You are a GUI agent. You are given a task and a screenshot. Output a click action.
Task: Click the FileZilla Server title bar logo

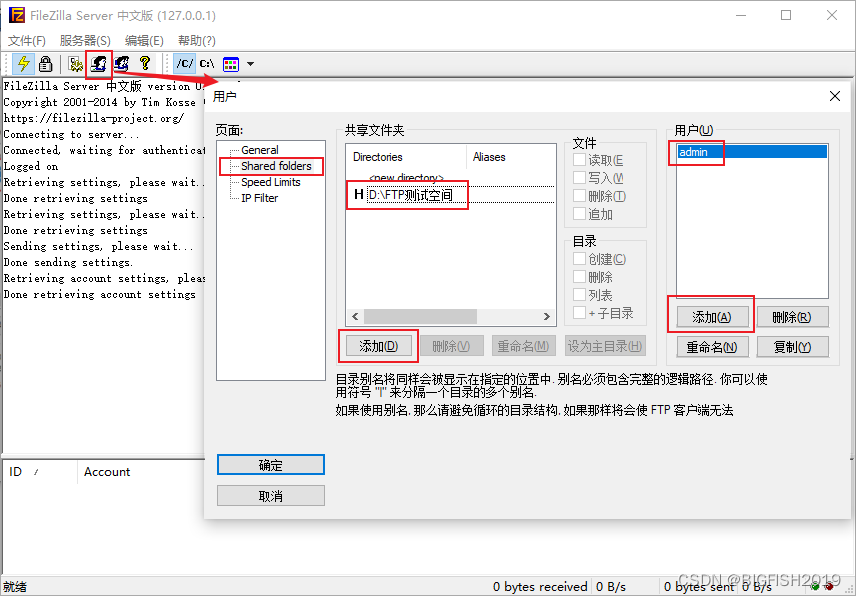[x=16, y=15]
